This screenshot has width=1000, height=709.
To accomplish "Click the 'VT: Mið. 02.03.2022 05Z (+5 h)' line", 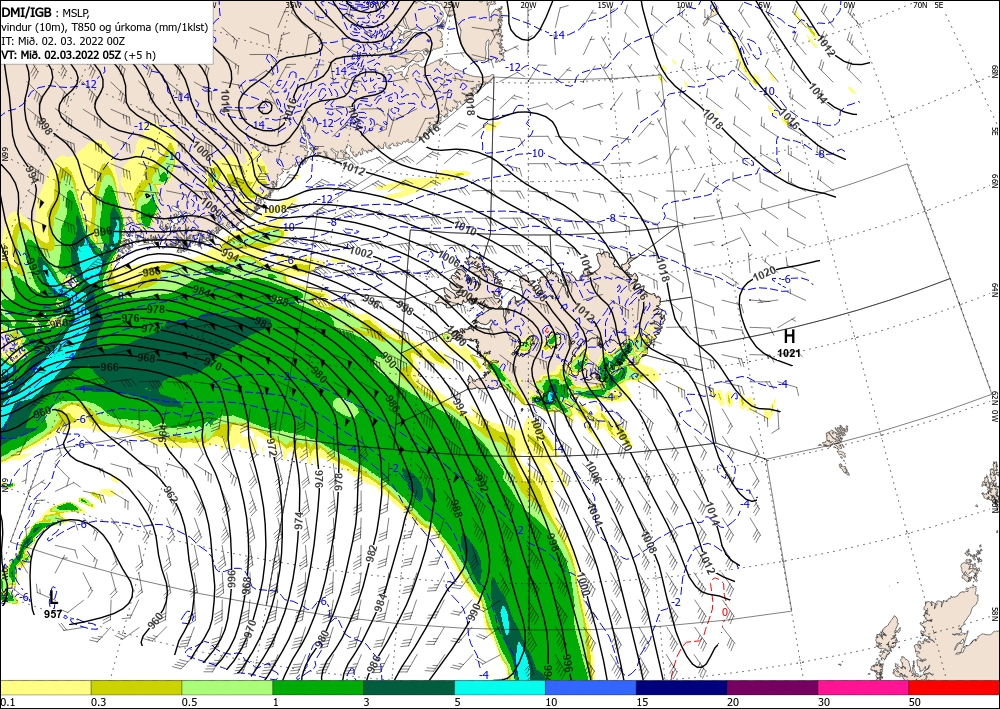I will point(78,55).
